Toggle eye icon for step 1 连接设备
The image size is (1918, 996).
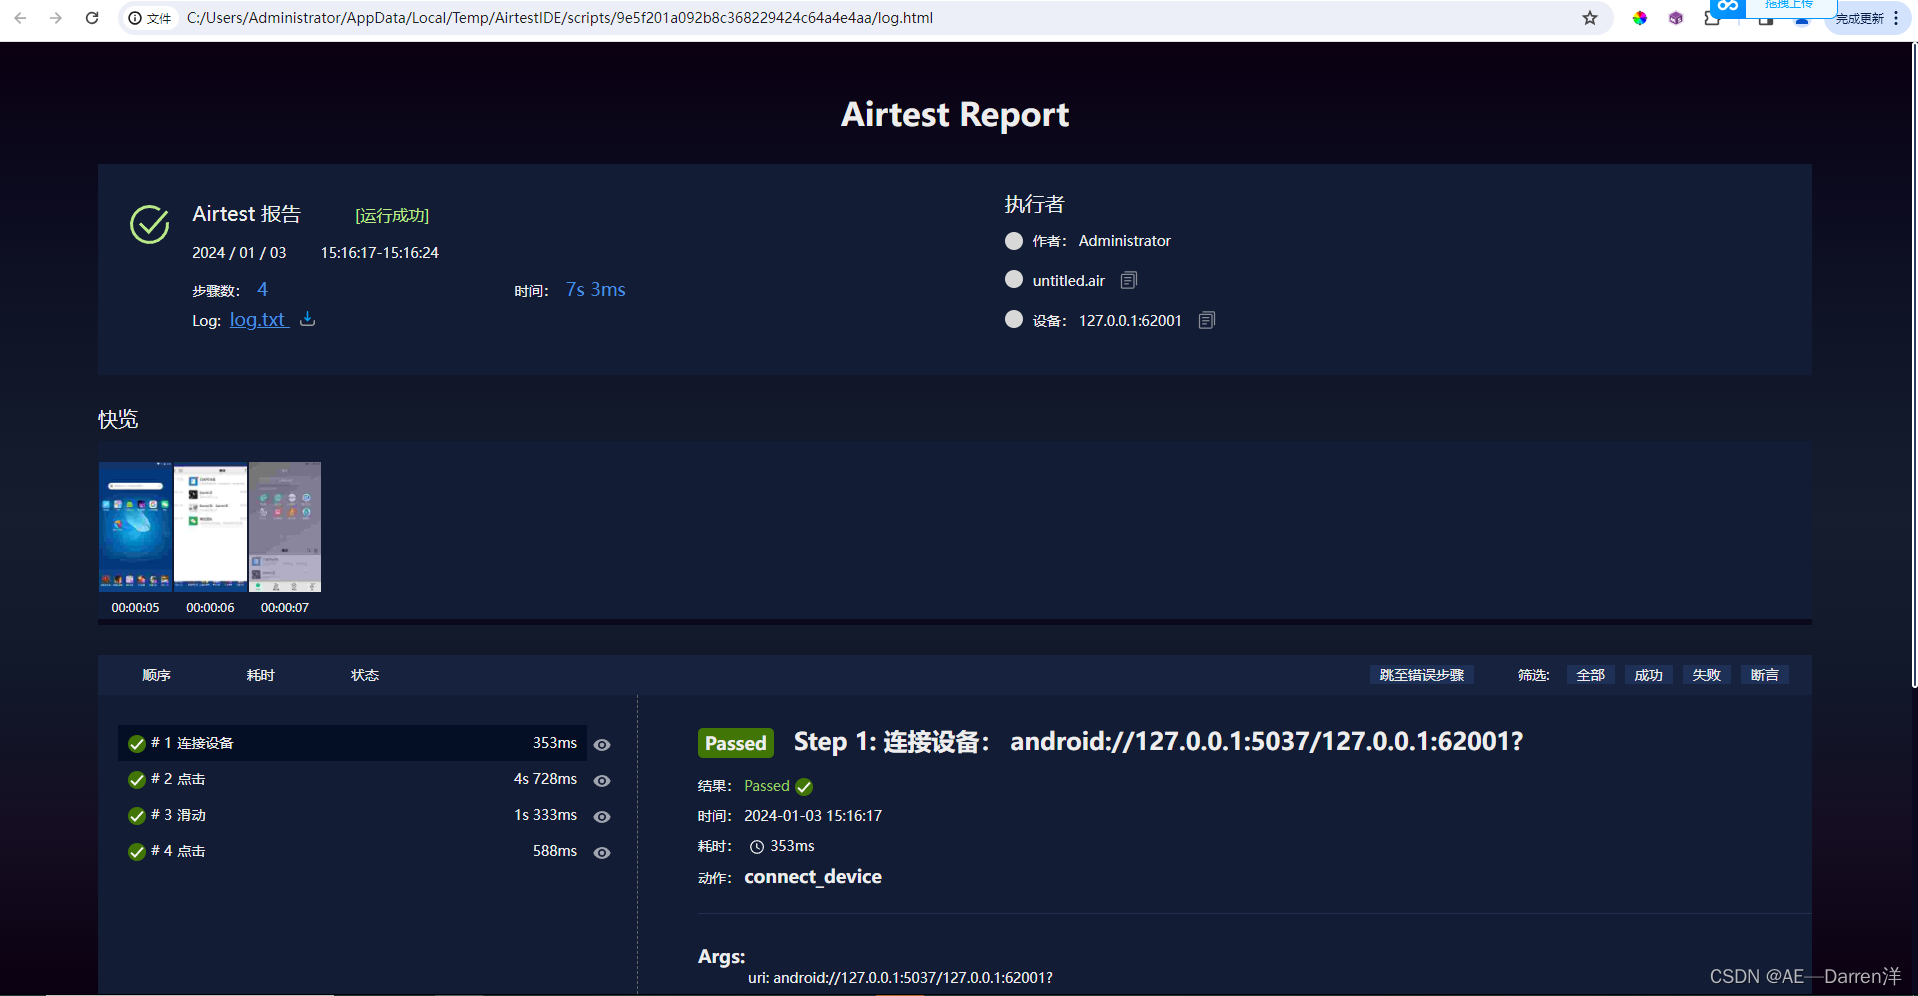pyautogui.click(x=602, y=745)
